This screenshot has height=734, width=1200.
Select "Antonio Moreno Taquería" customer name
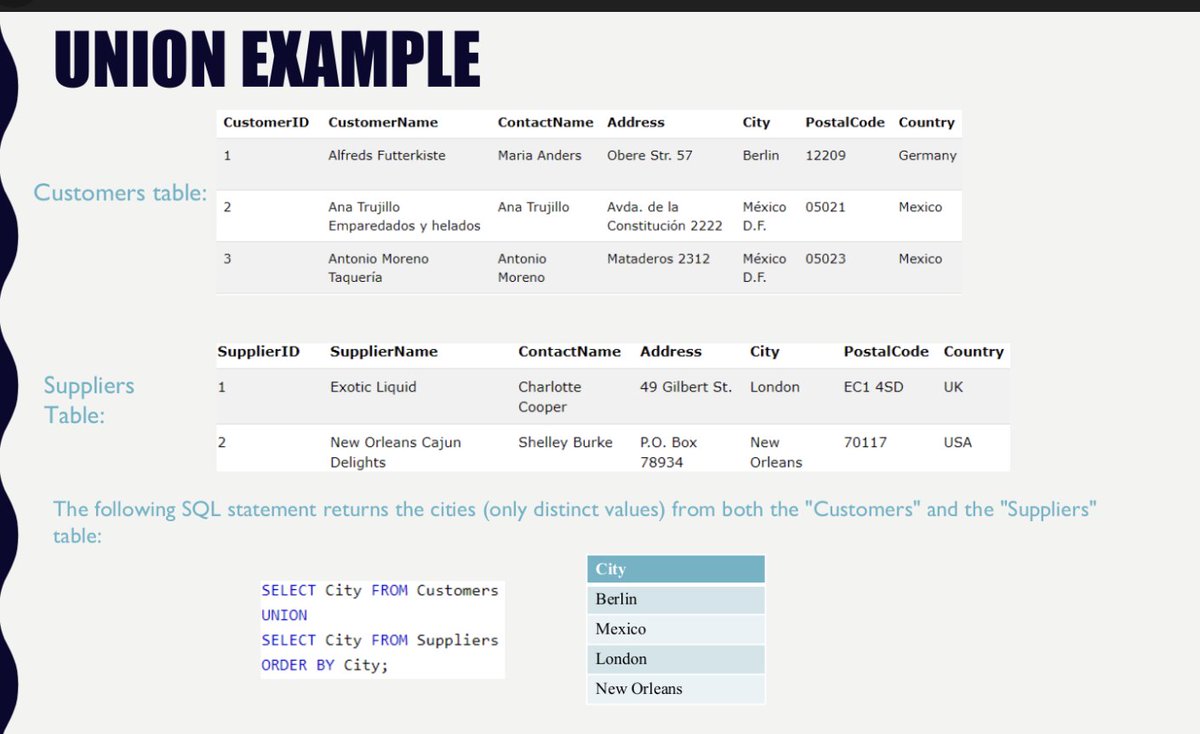coord(378,268)
